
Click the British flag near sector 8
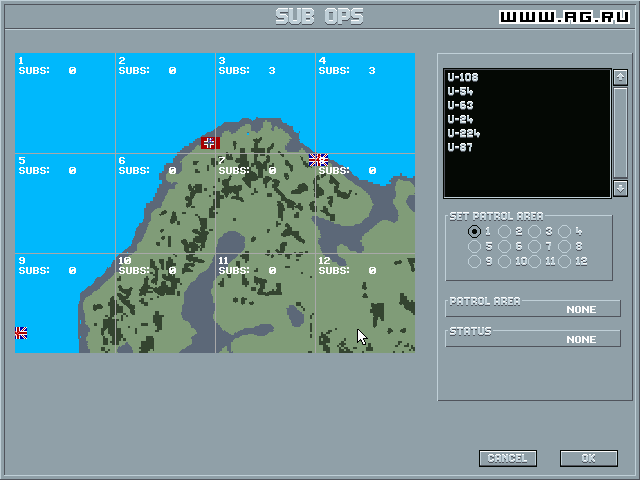[x=318, y=160]
